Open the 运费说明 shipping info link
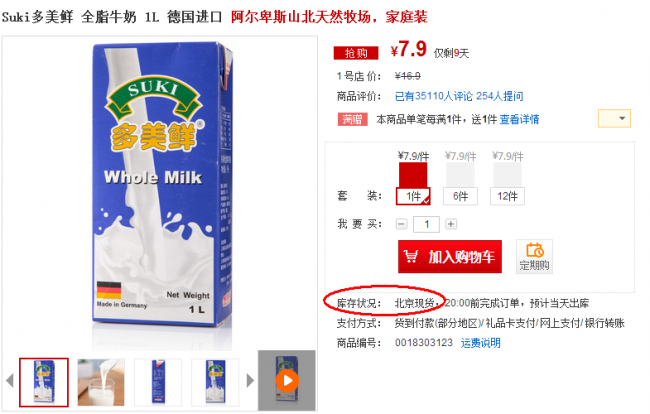Screen dimensions: 650x414 coord(480,343)
